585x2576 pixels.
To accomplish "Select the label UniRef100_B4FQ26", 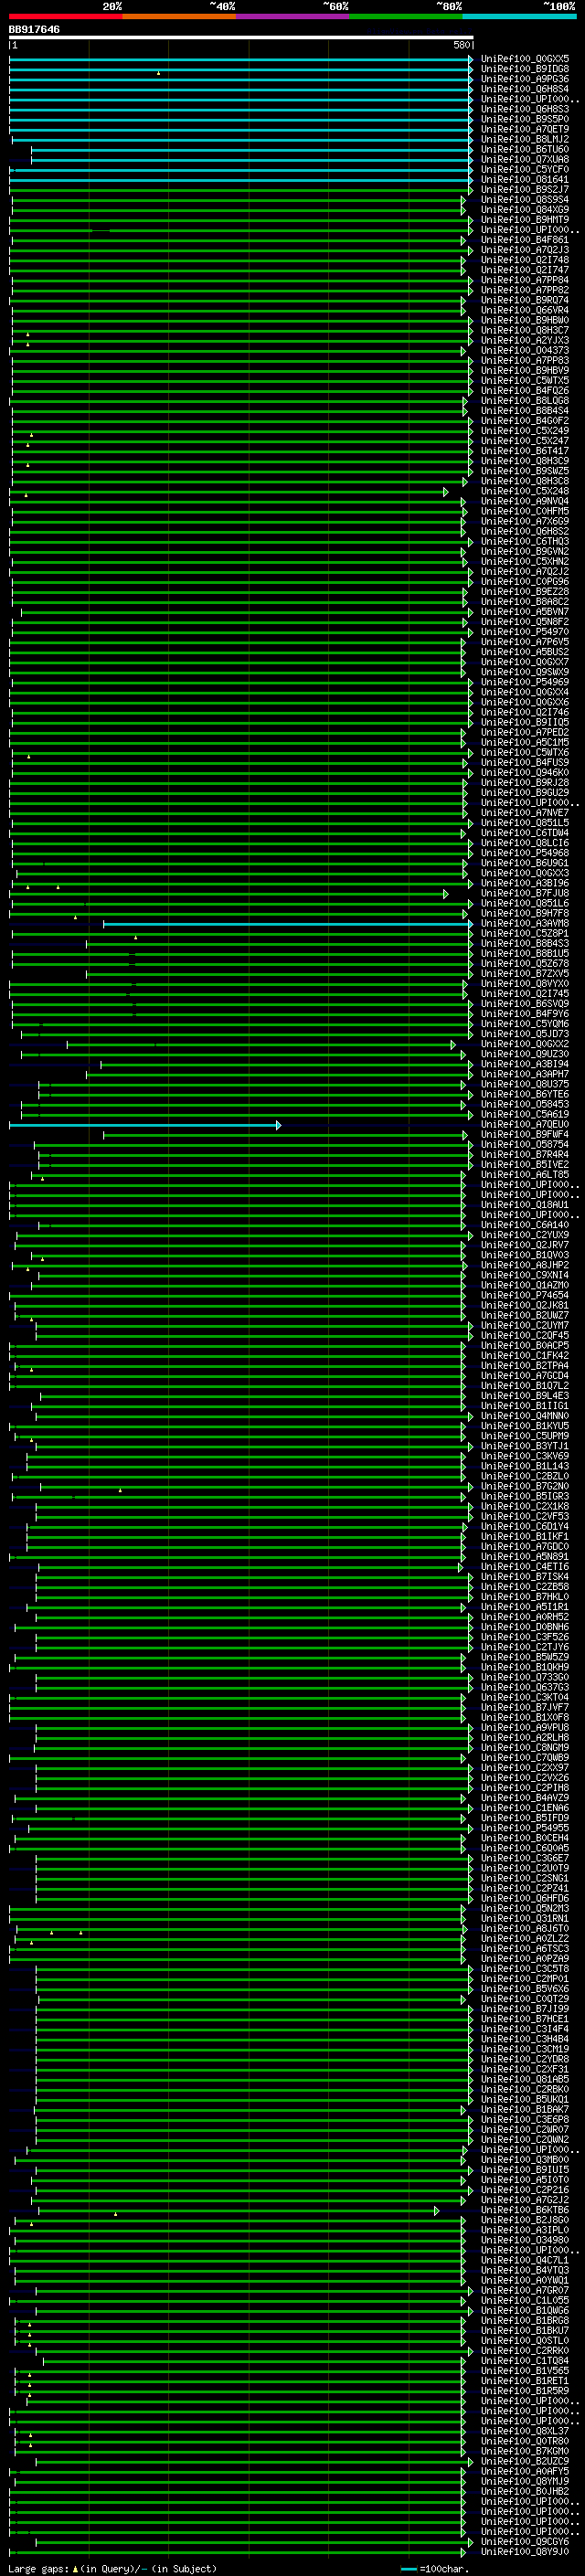I will [524, 391].
